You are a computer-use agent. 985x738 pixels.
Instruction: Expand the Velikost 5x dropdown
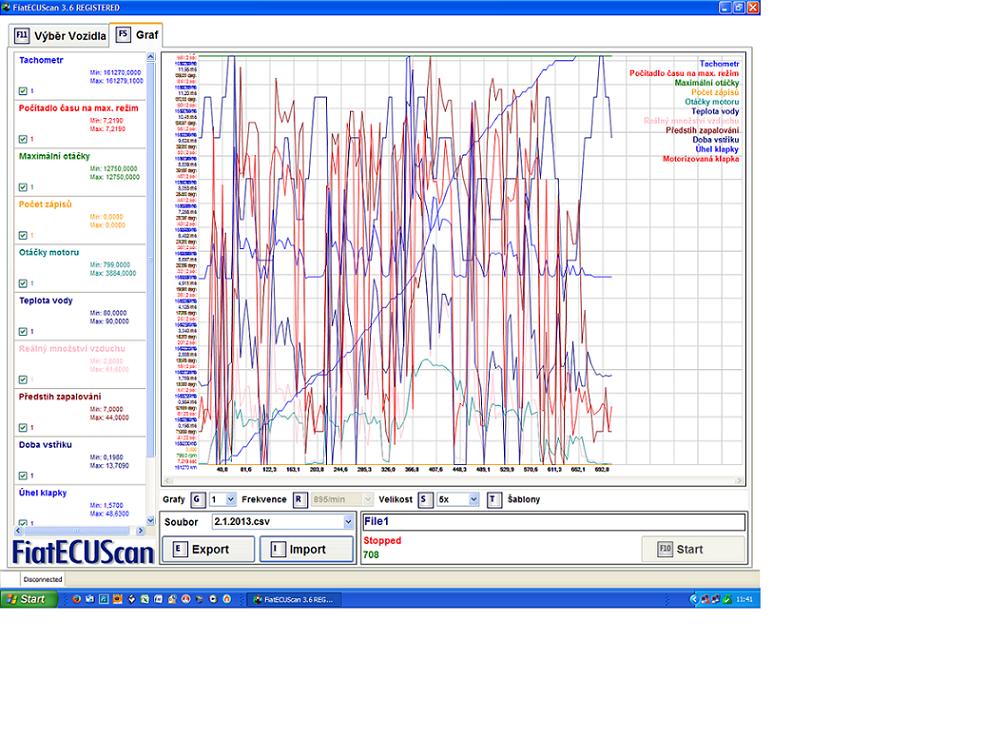pyautogui.click(x=473, y=499)
